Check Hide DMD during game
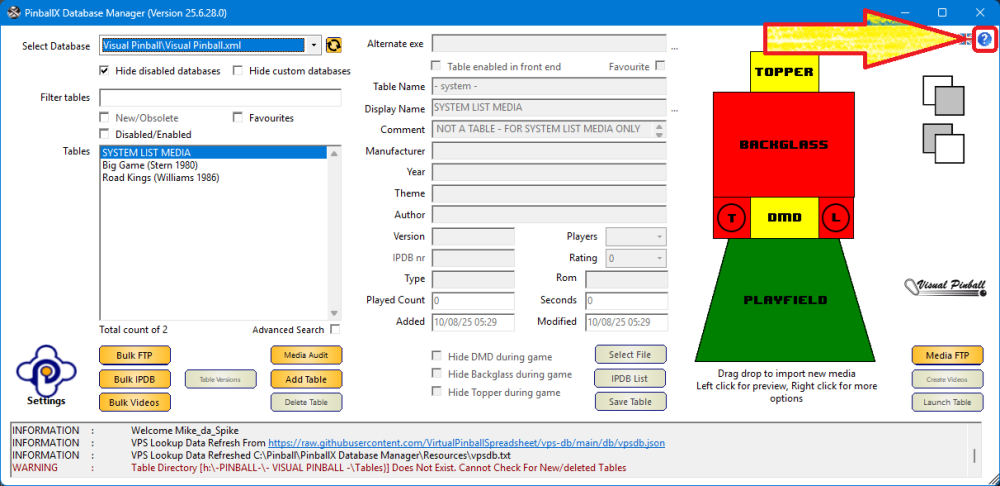 coord(437,356)
